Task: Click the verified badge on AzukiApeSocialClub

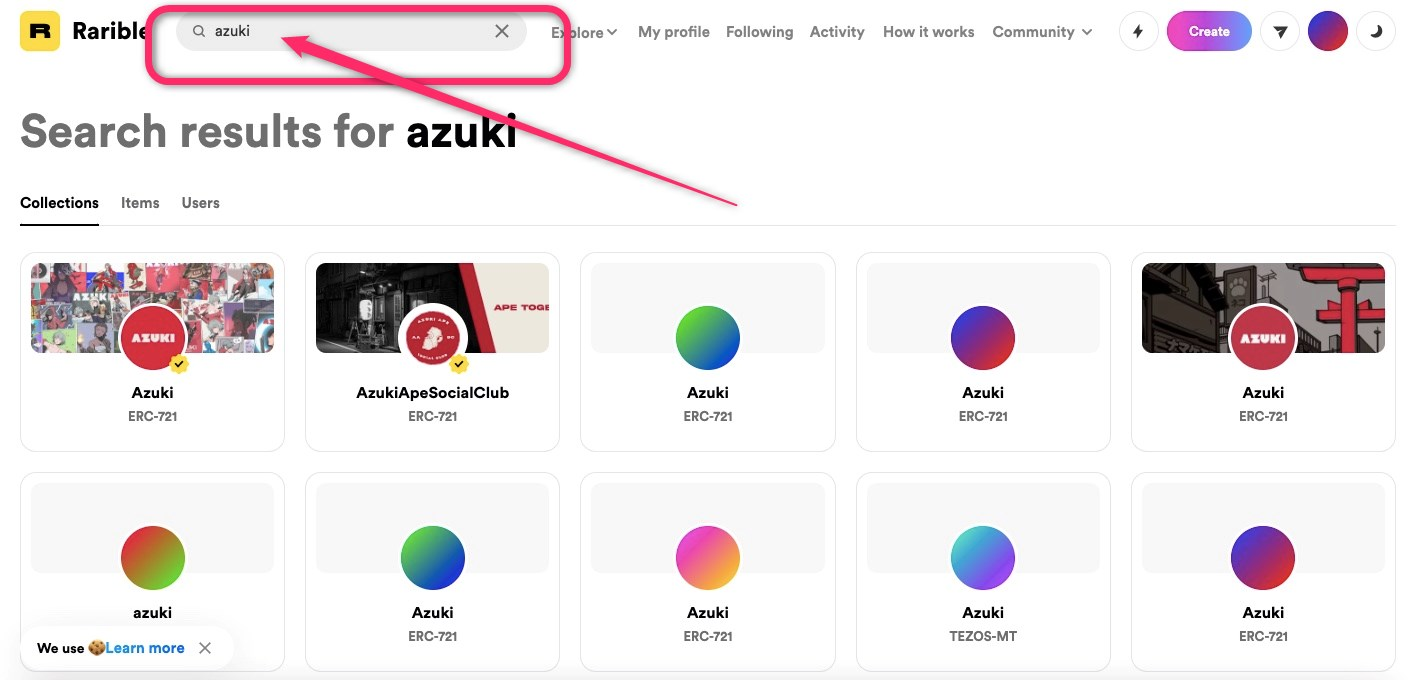Action: [x=460, y=365]
